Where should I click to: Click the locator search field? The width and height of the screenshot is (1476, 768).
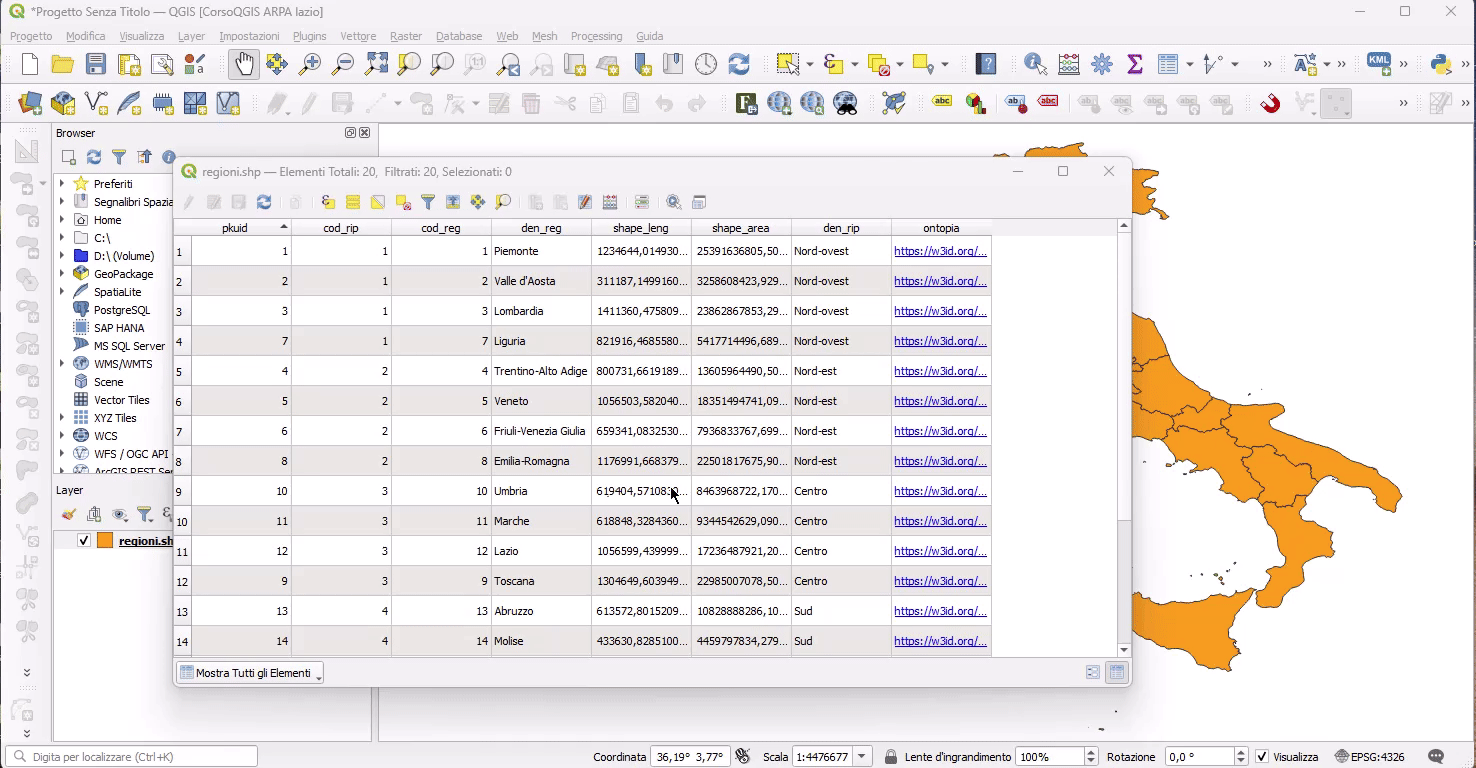132,757
